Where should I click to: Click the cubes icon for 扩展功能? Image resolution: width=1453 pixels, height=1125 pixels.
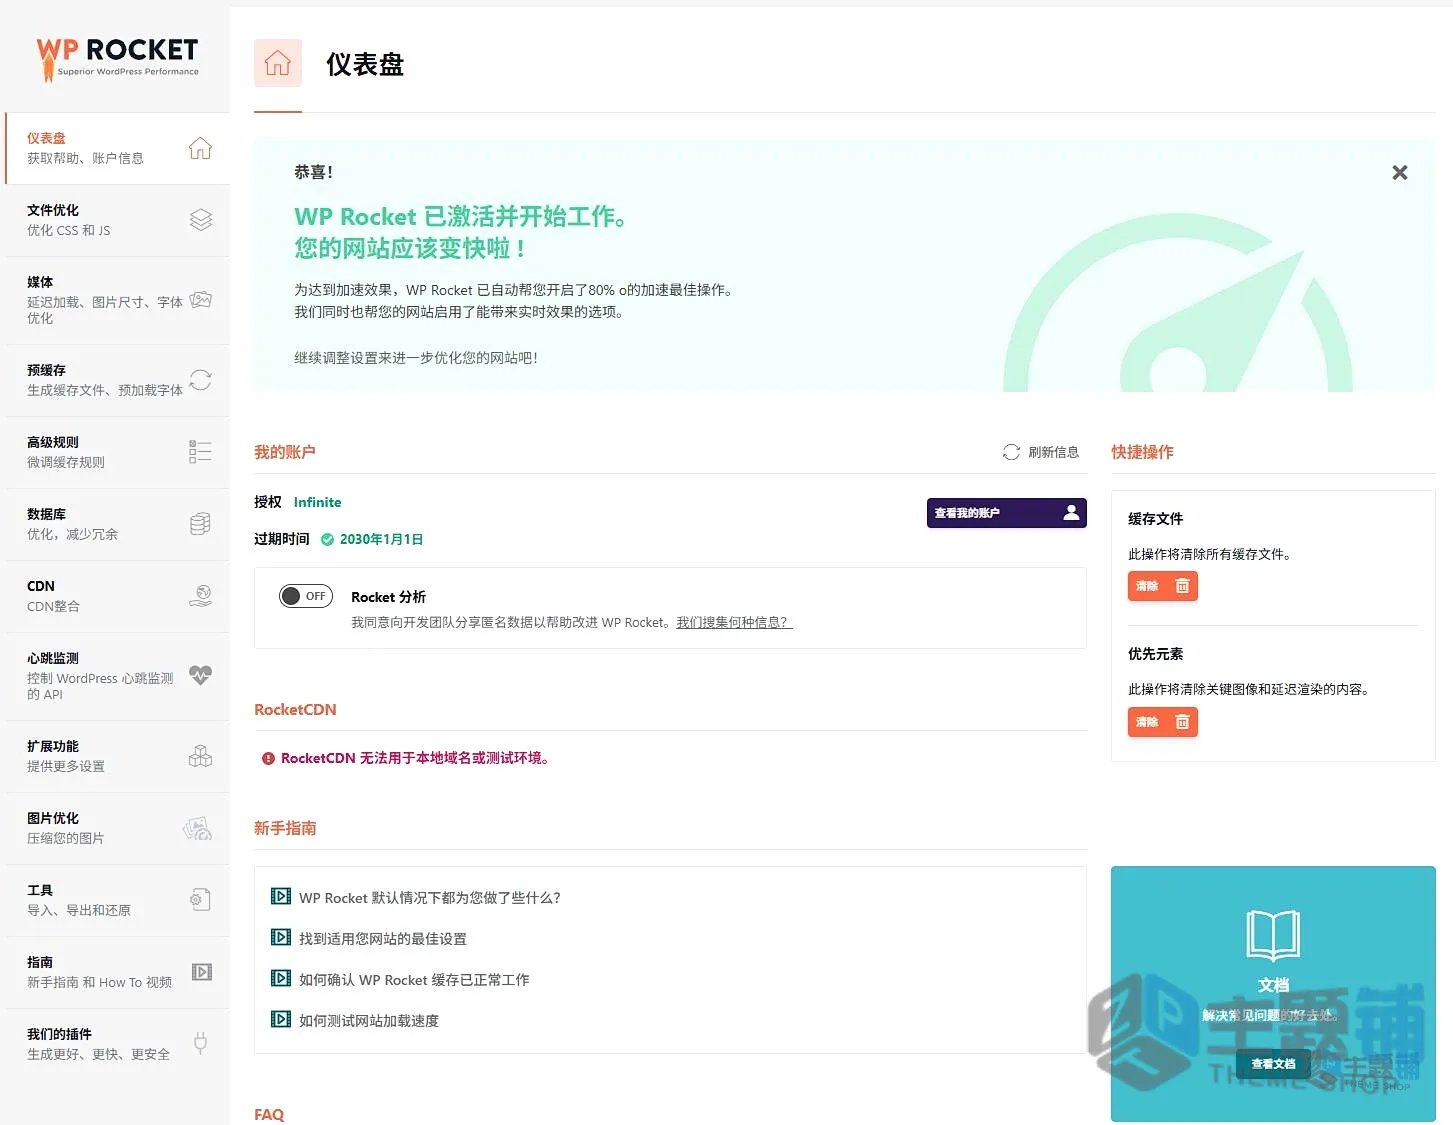200,756
